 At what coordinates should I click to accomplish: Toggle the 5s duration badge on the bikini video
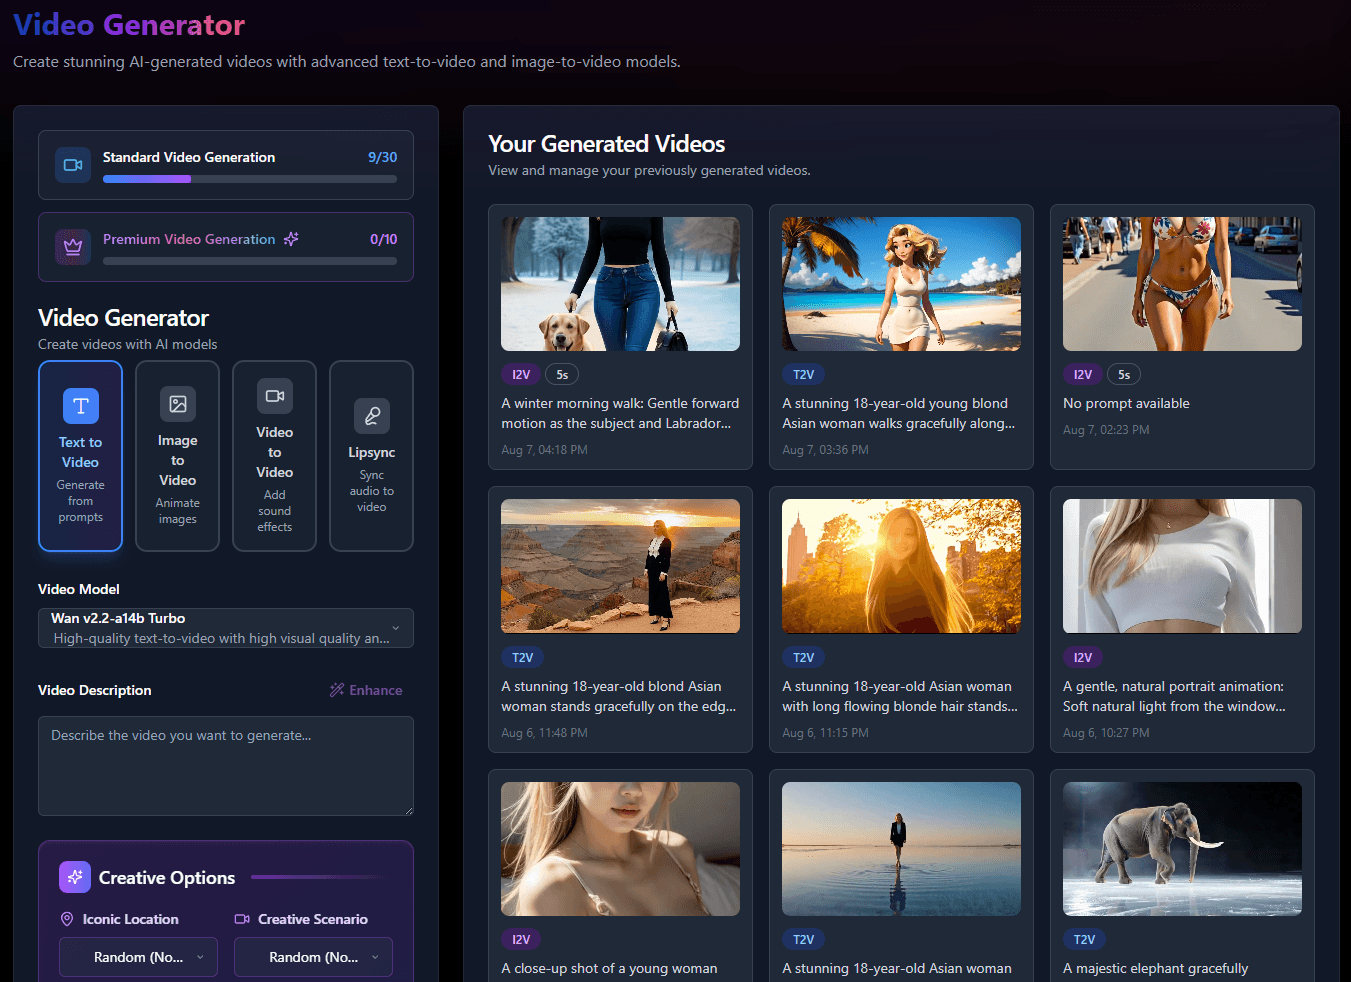coord(1123,373)
